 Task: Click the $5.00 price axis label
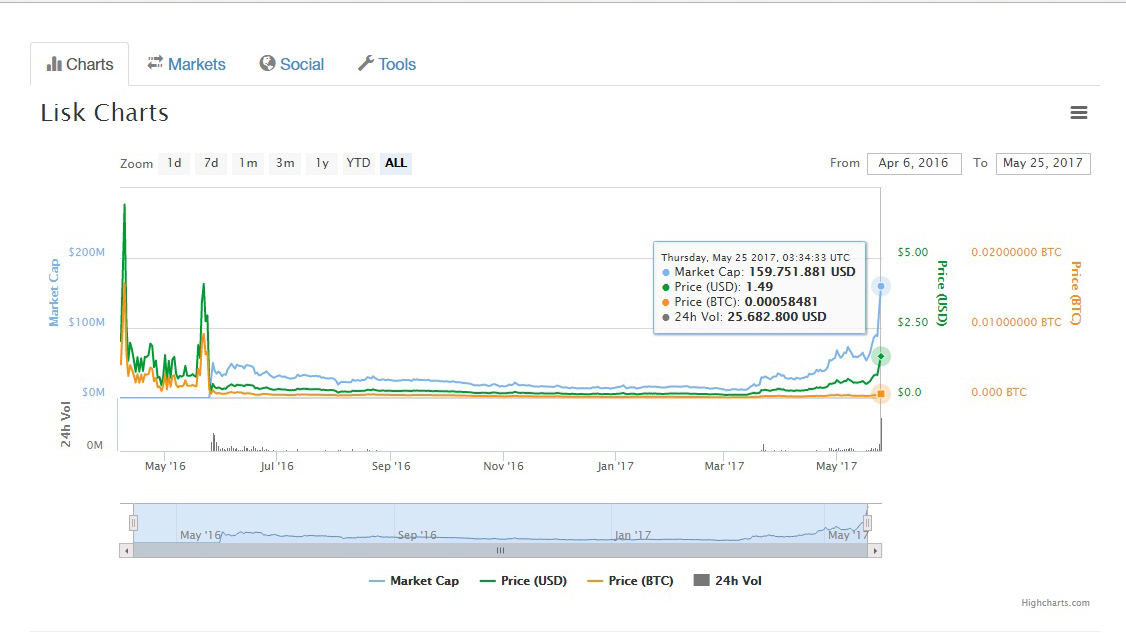tap(913, 252)
